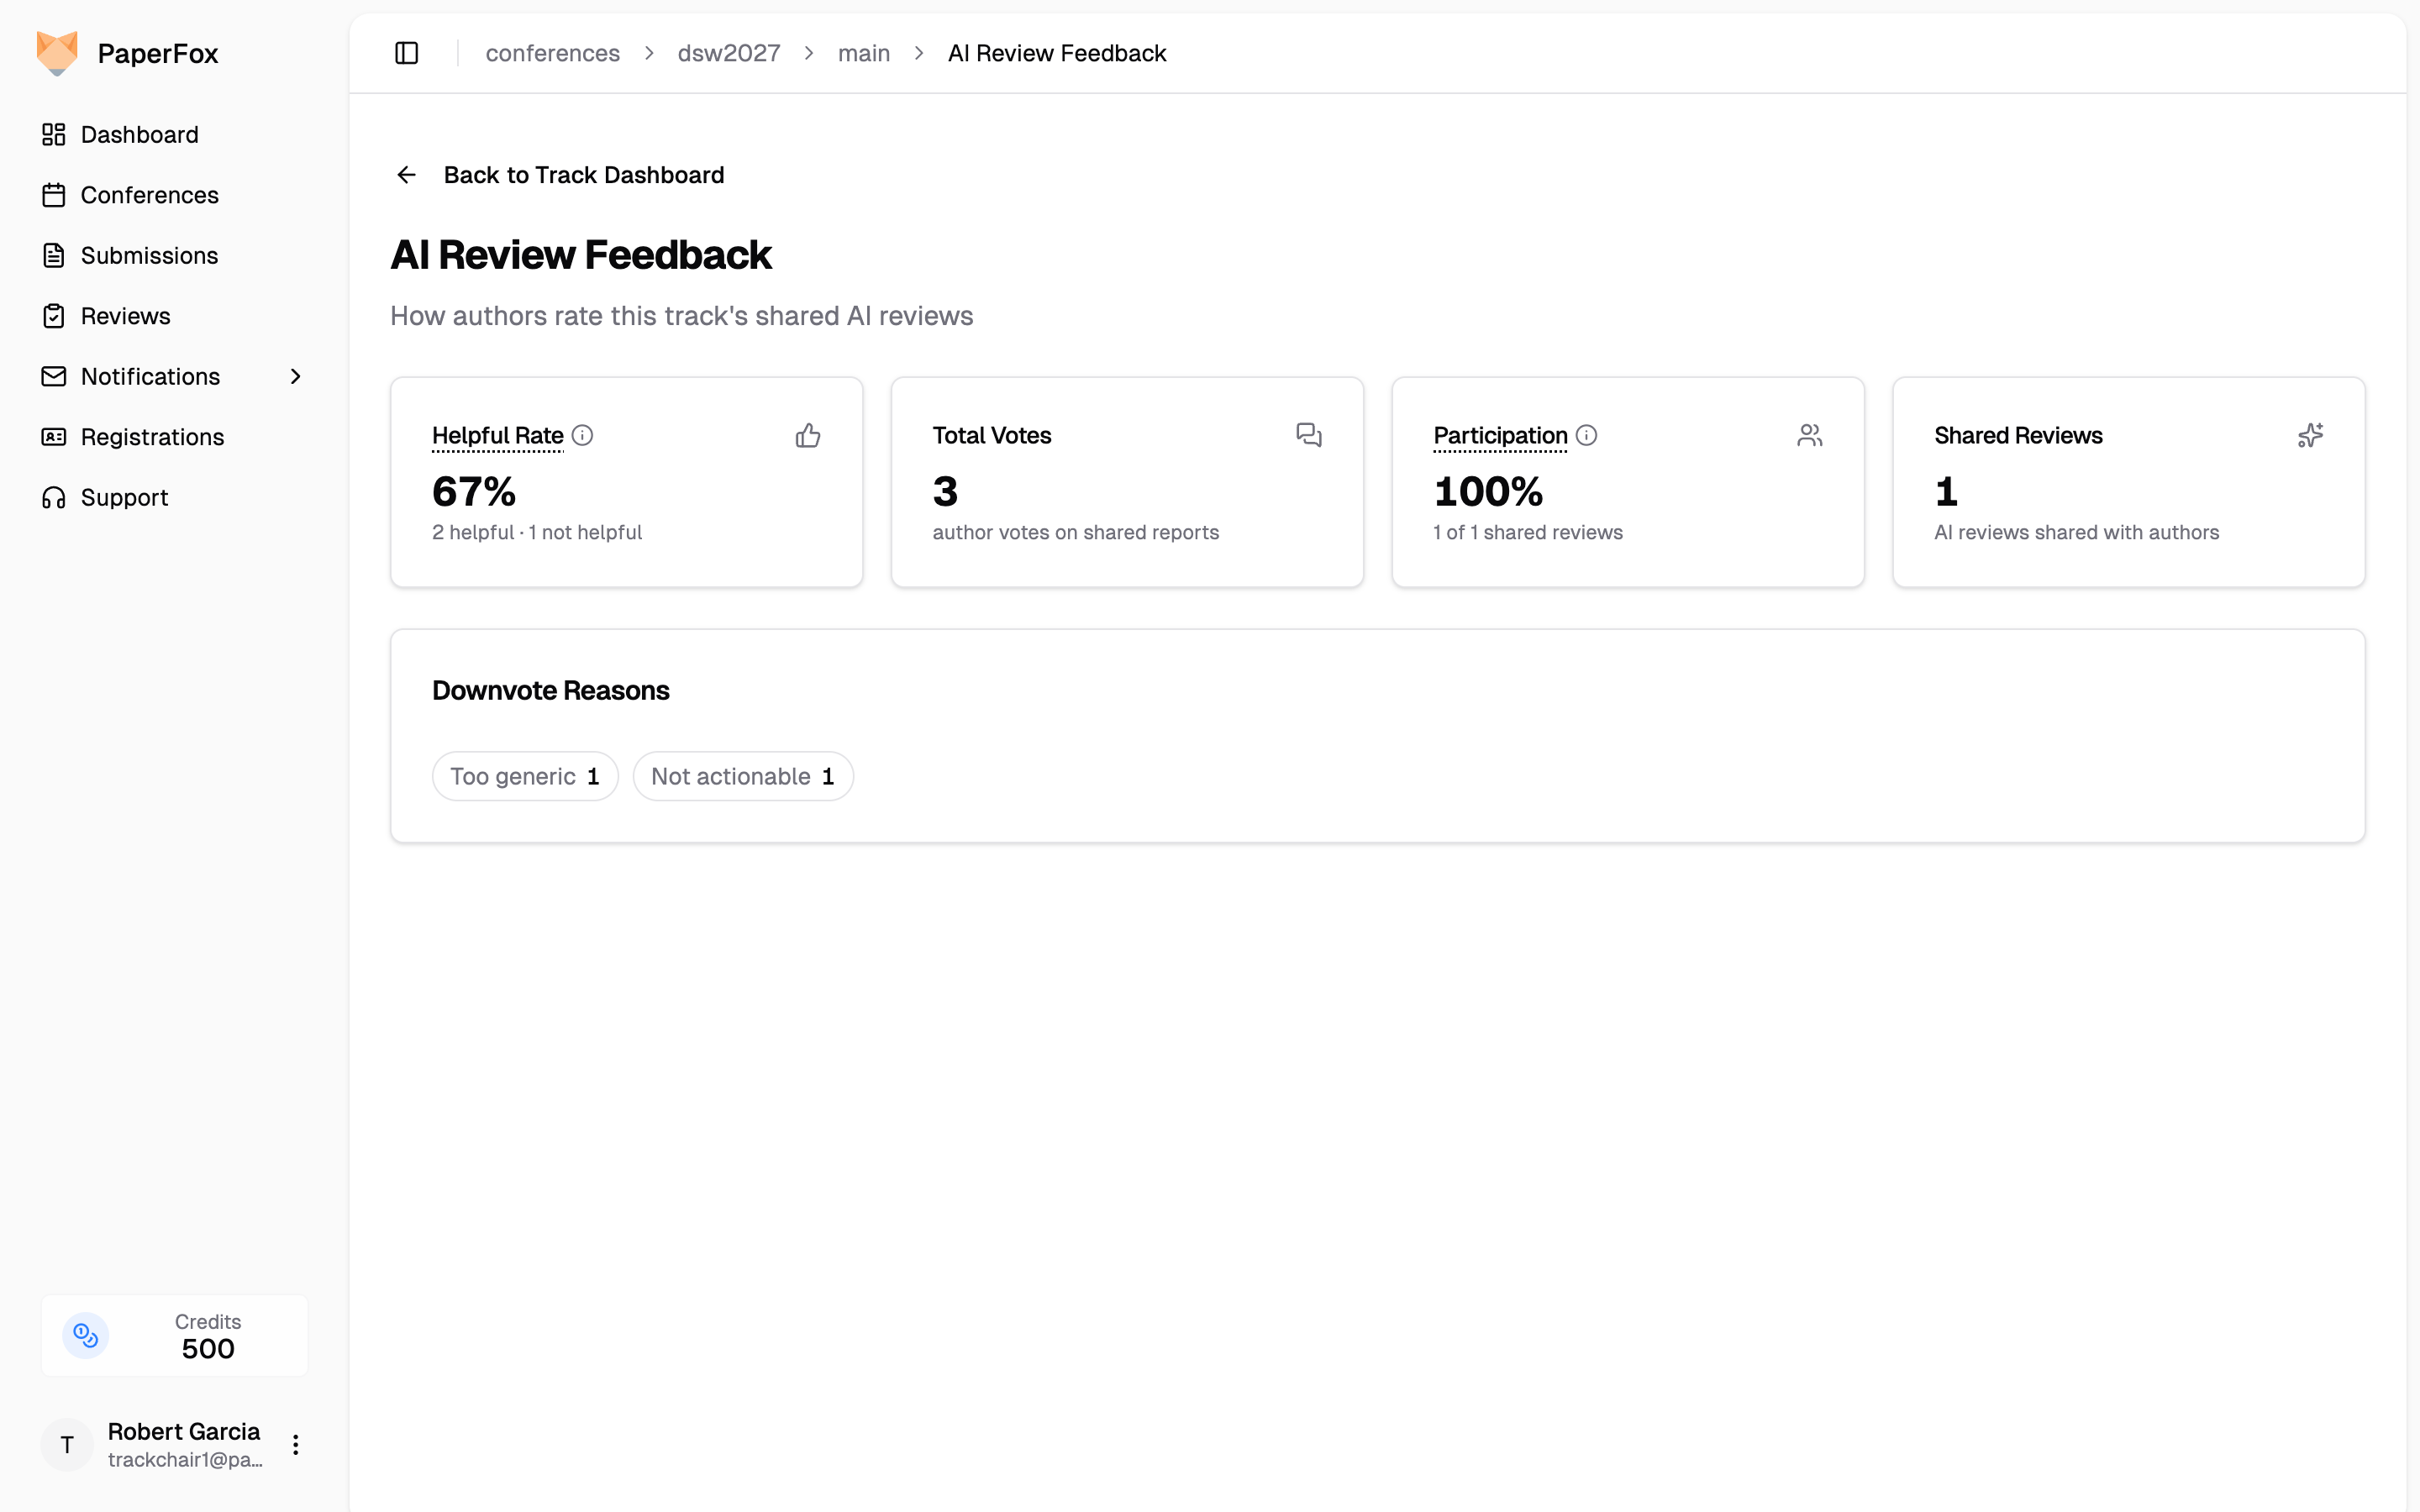Go to main breadcrumb
Screen dimensions: 2420x1512
click(863, 53)
